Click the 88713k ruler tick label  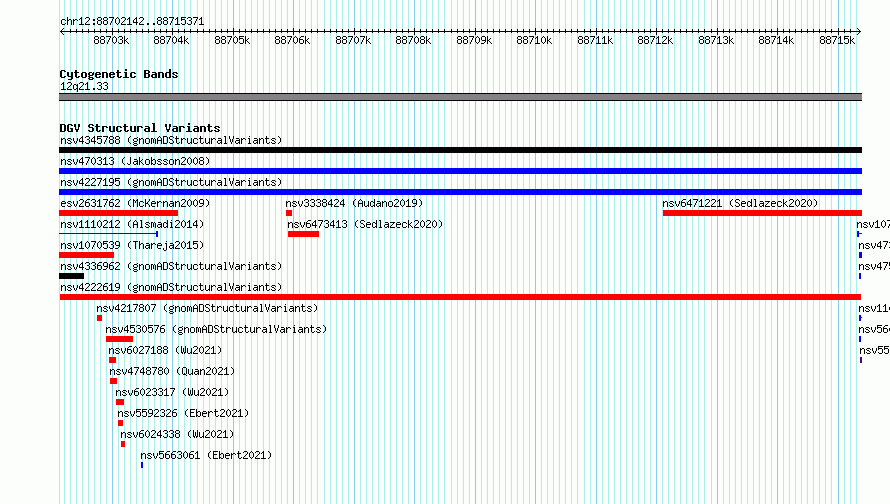pos(716,40)
